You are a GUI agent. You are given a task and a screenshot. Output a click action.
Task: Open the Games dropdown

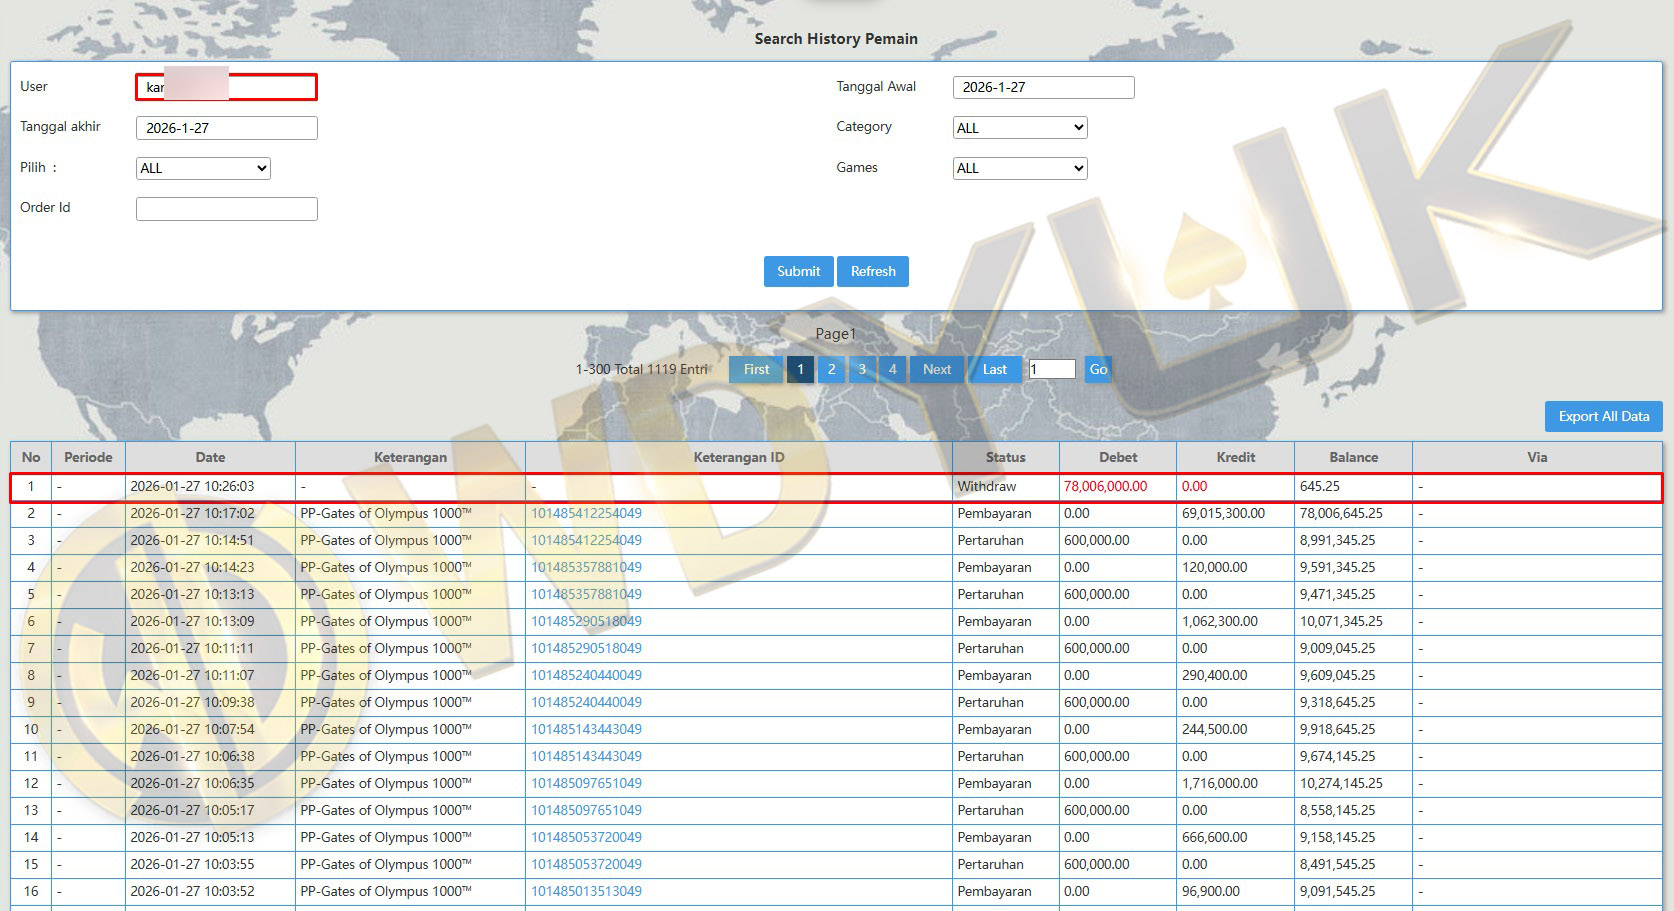[x=1019, y=168]
